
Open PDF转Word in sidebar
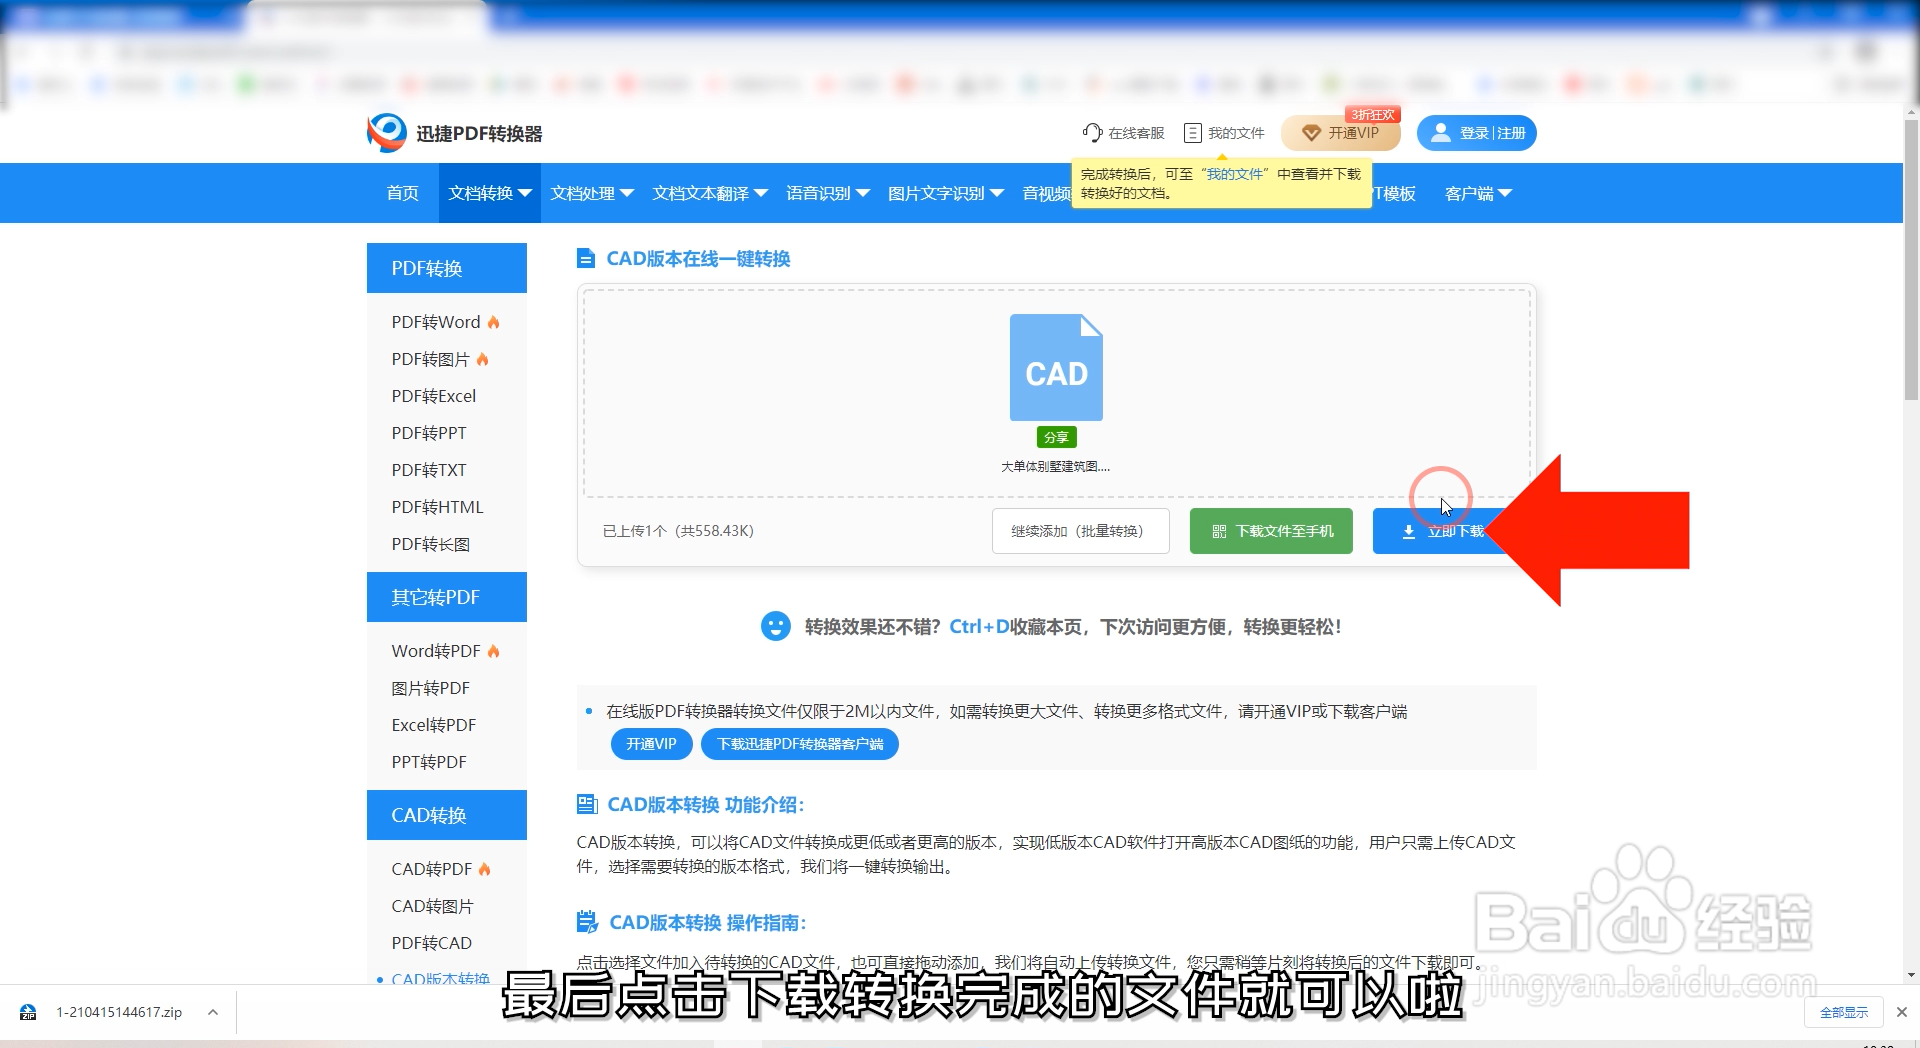(x=436, y=322)
